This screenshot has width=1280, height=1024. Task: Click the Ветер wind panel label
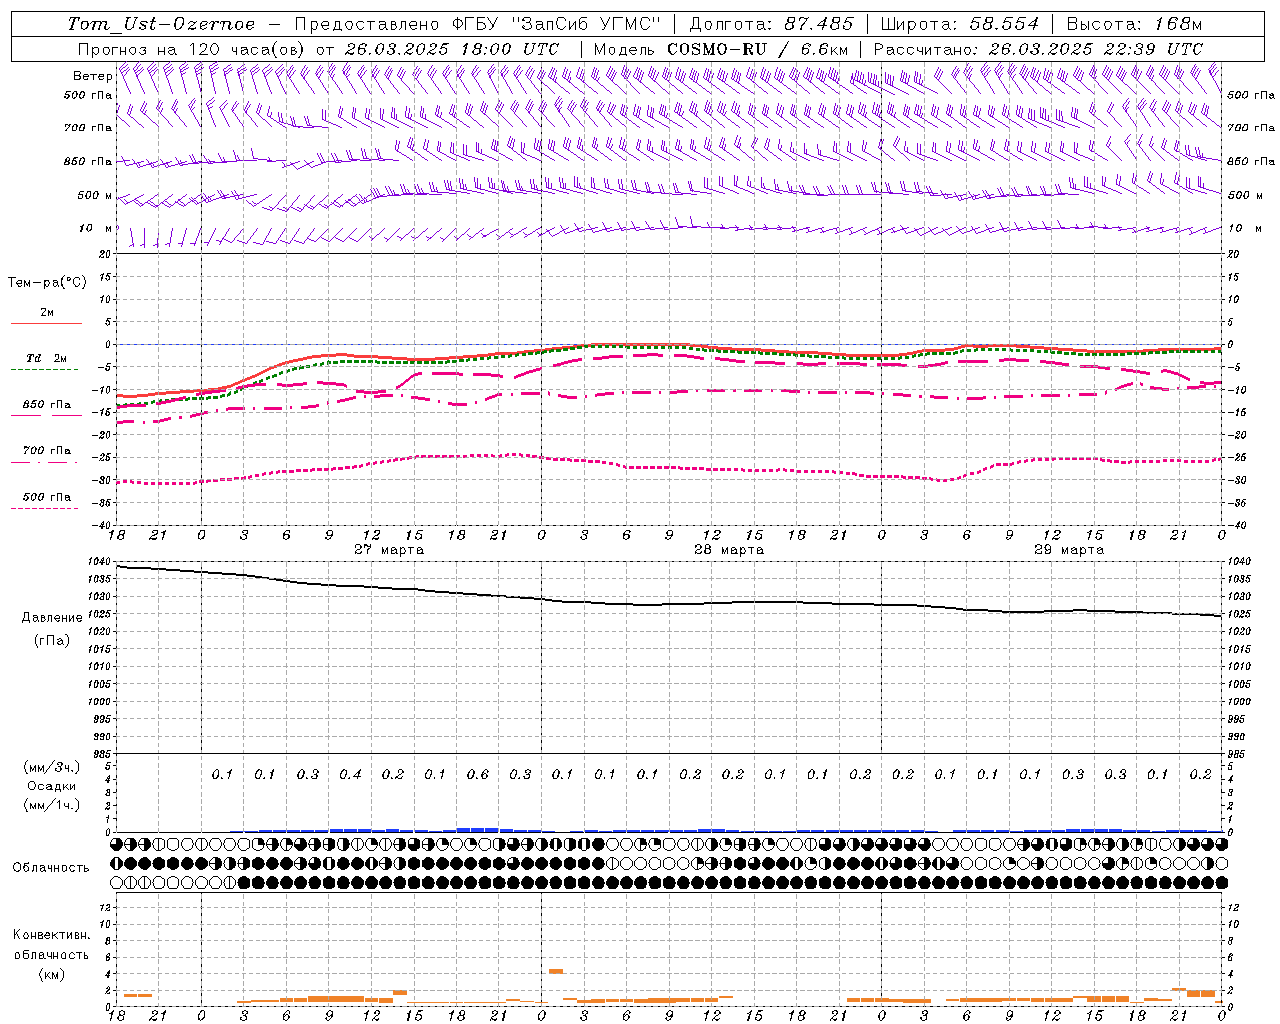[x=92, y=76]
